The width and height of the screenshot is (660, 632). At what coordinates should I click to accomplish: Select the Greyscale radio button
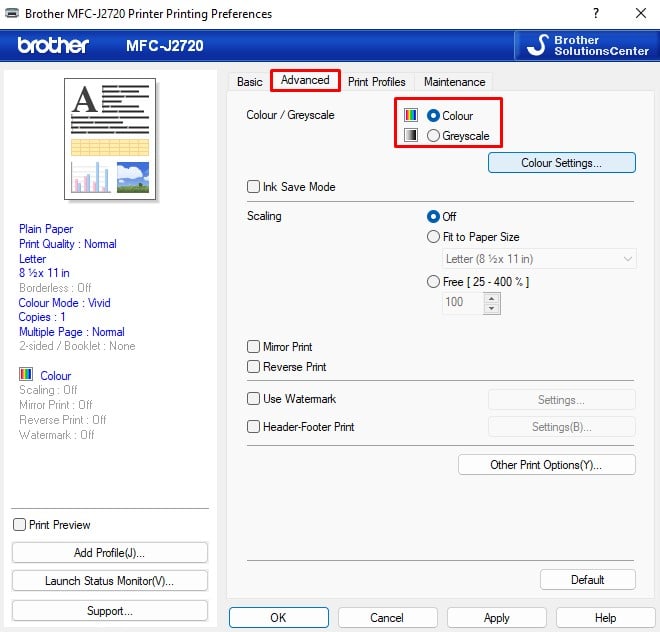433,136
